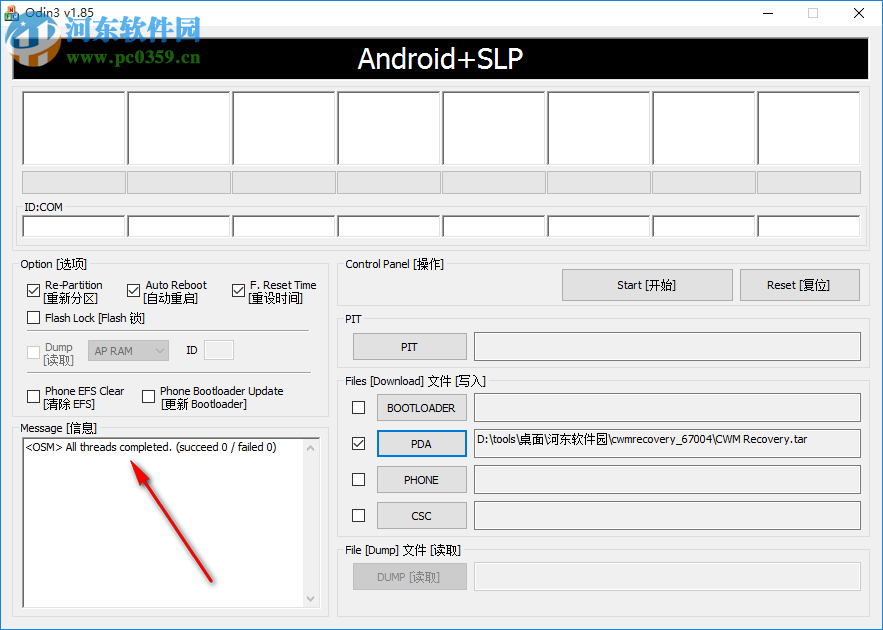Enable the Flash Lock option
This screenshot has height=630, width=883.
point(33,318)
